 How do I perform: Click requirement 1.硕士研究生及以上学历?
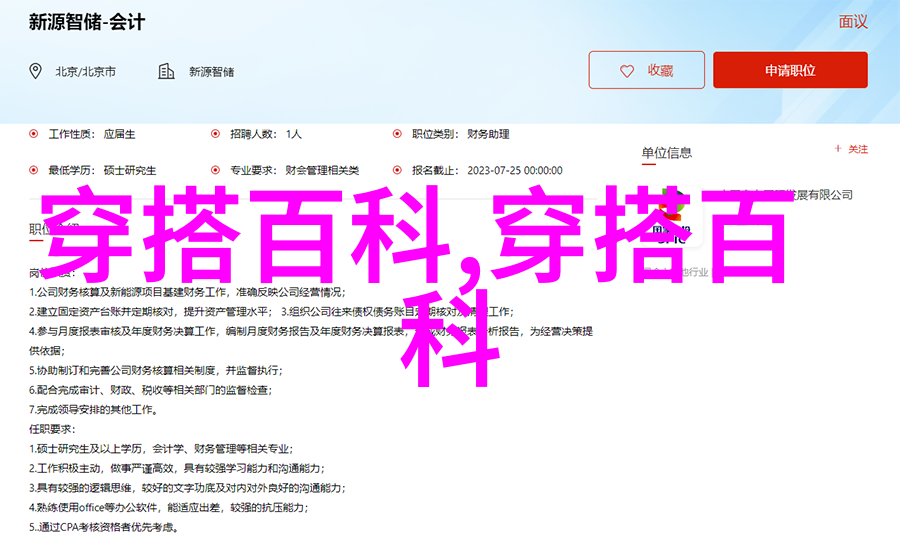pos(161,449)
